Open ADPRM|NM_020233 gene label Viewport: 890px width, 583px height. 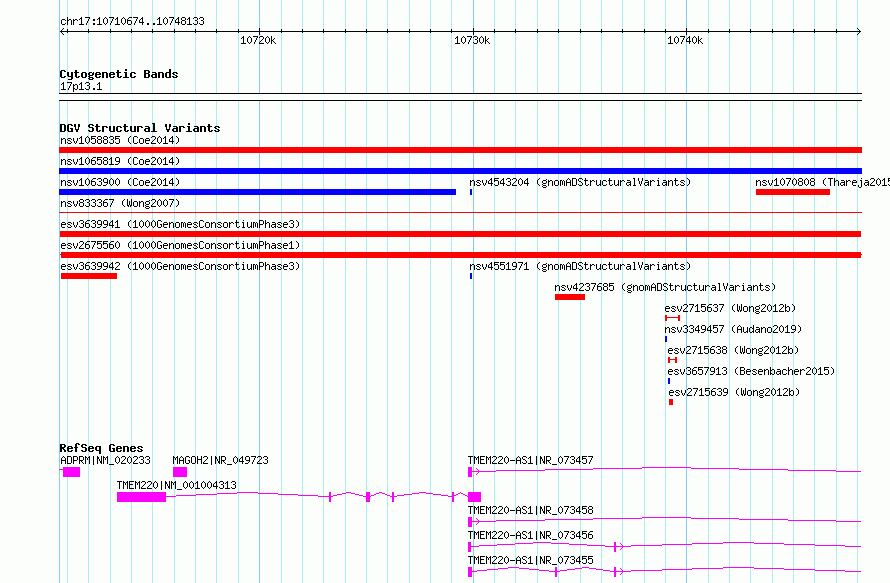(105, 460)
